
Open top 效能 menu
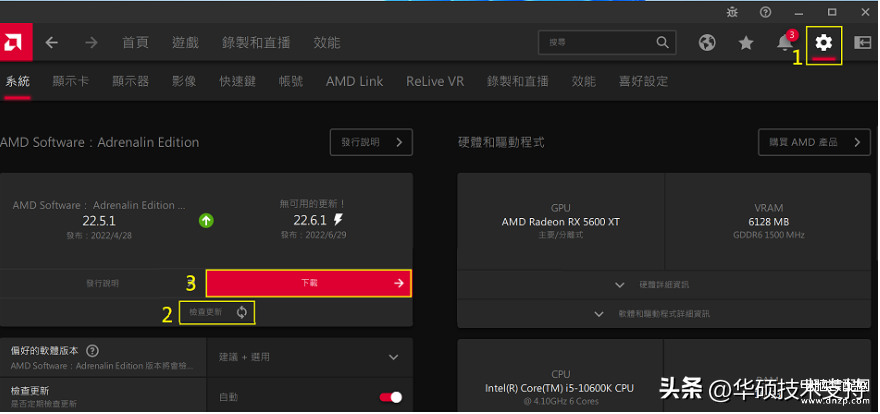tap(327, 43)
